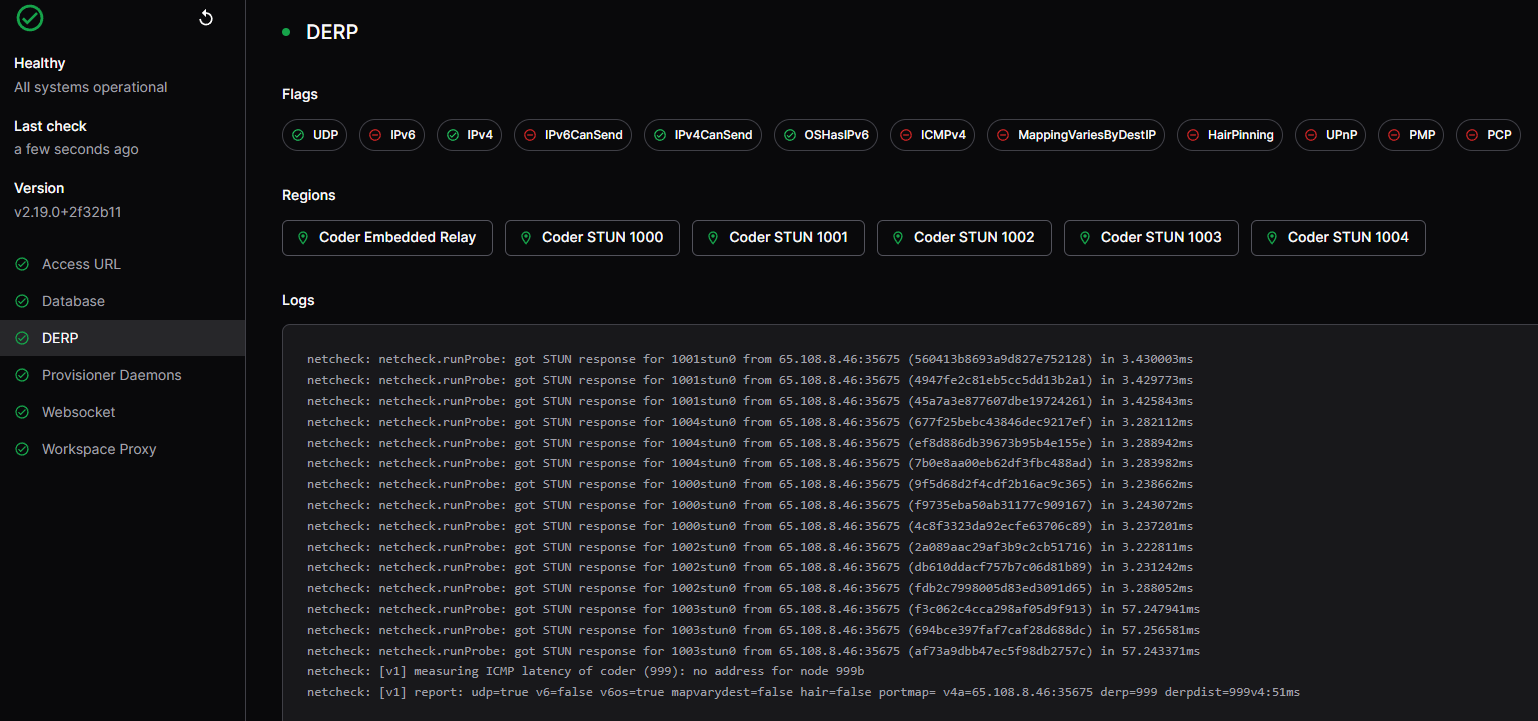Click the log line containing 677f25bebc43846dec9217ef
This screenshot has width=1538, height=721.
750,422
